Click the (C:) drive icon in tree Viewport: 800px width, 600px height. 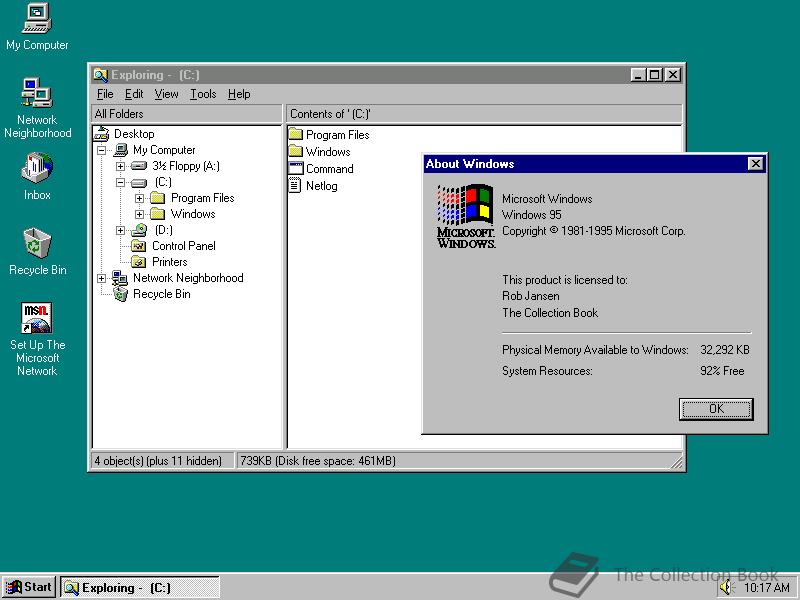139,182
